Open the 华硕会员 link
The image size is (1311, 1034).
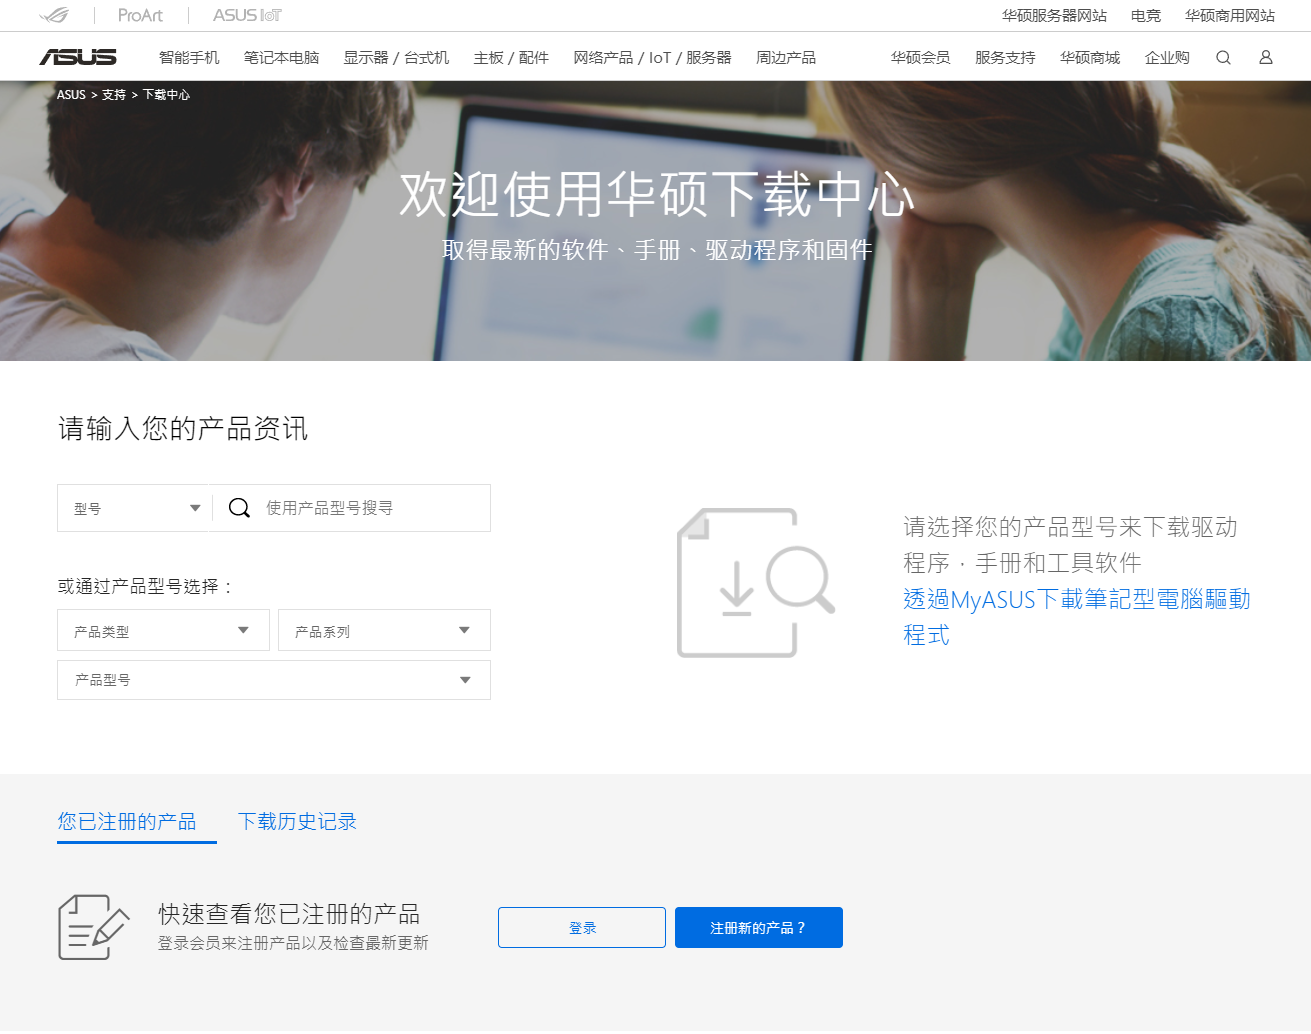tap(920, 57)
